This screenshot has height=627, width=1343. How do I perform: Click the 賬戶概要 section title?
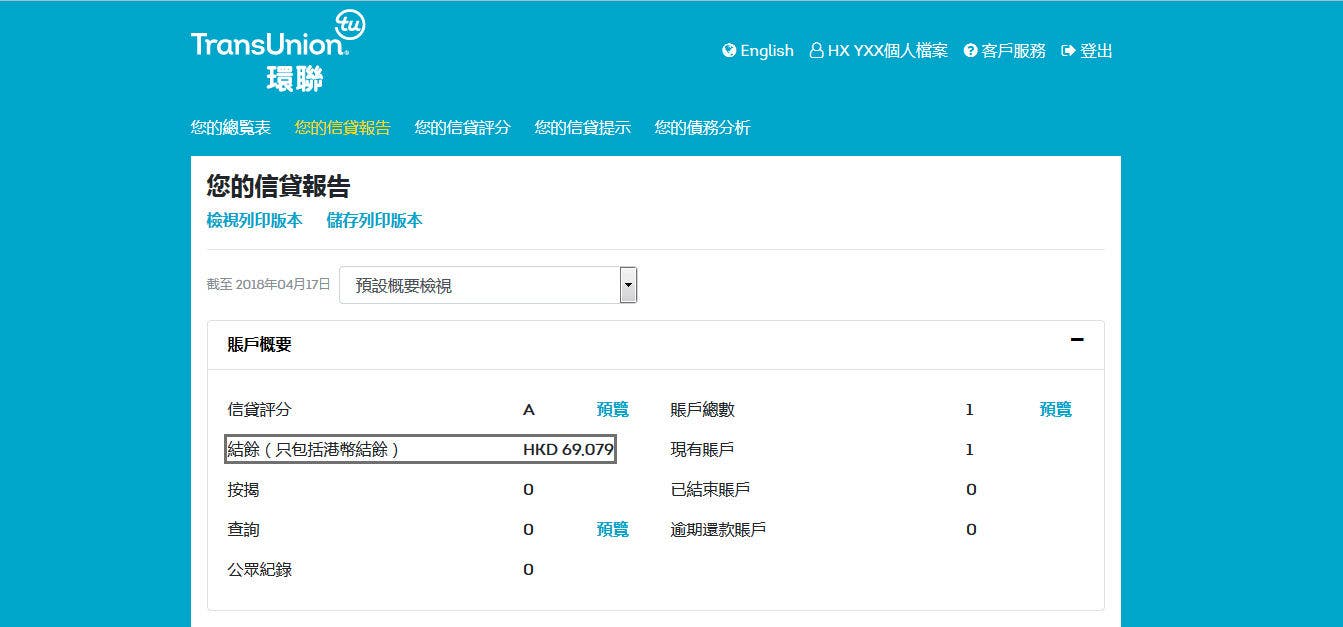260,345
